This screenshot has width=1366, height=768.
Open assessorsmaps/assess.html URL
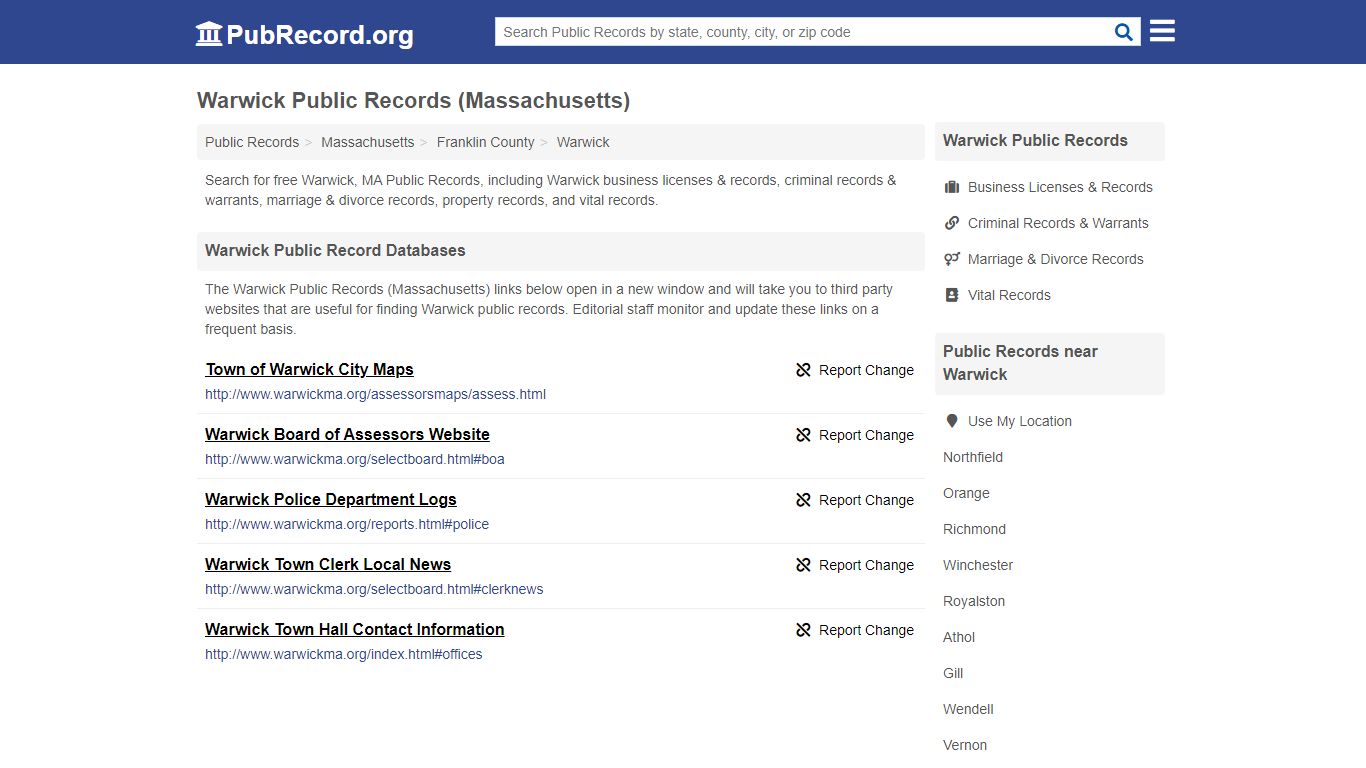375,394
